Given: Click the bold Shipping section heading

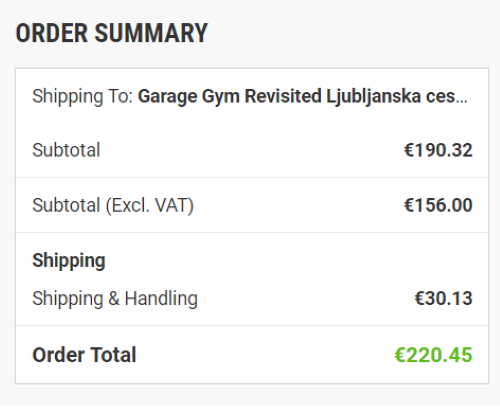Looking at the screenshot, I should click(x=69, y=261).
